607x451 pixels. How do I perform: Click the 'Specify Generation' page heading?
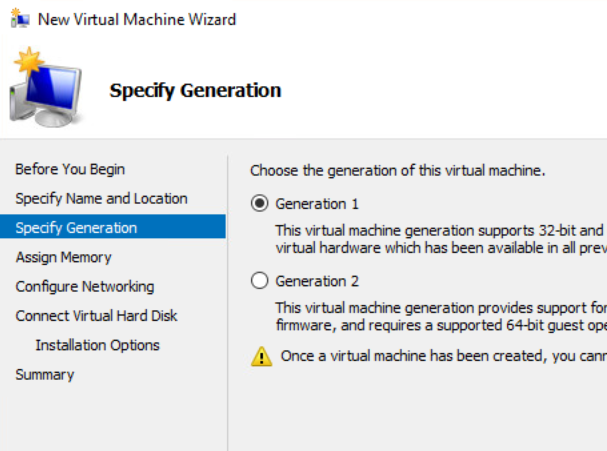pos(195,91)
